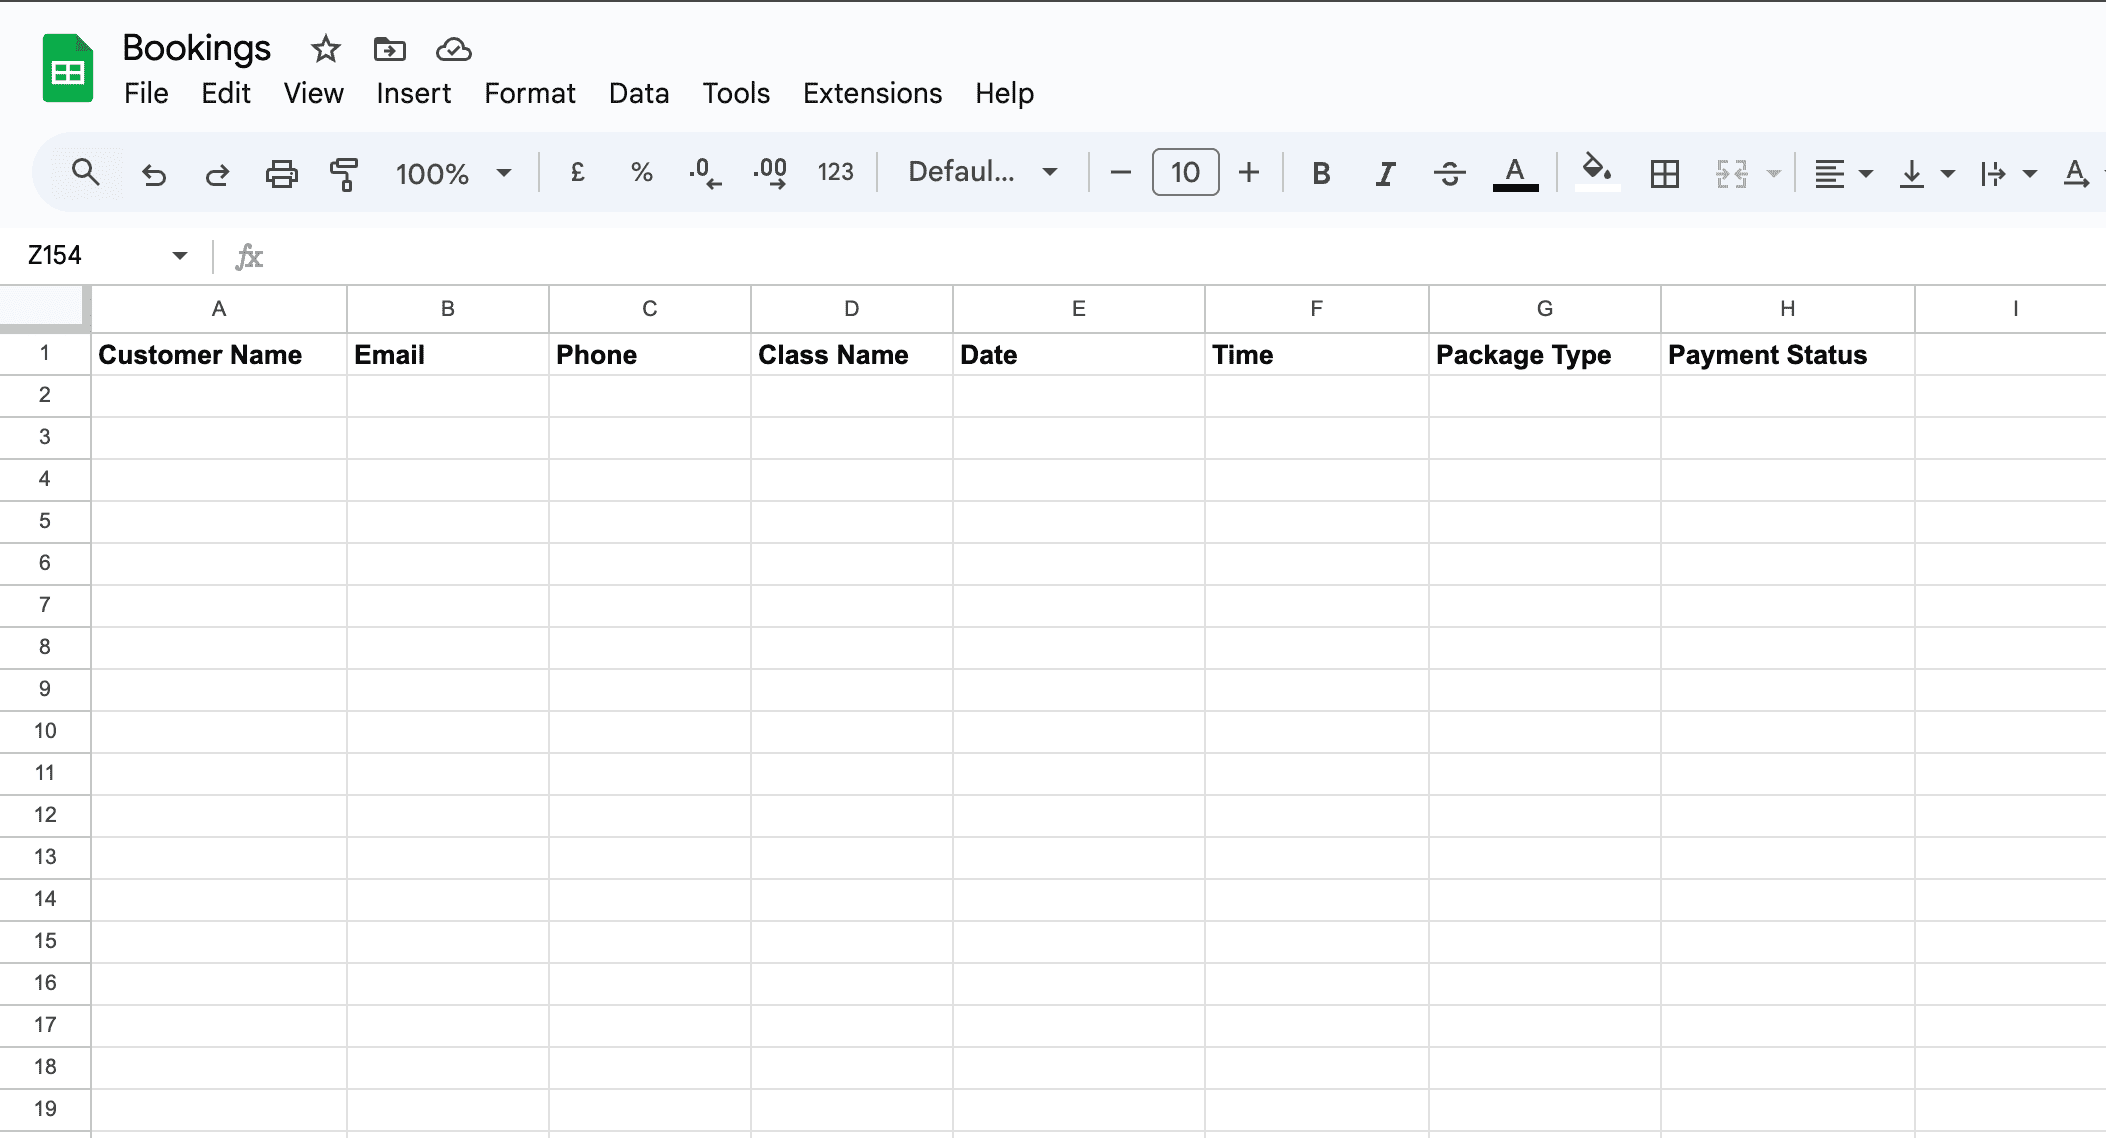Open the borders options
2106x1138 pixels.
click(x=1663, y=172)
